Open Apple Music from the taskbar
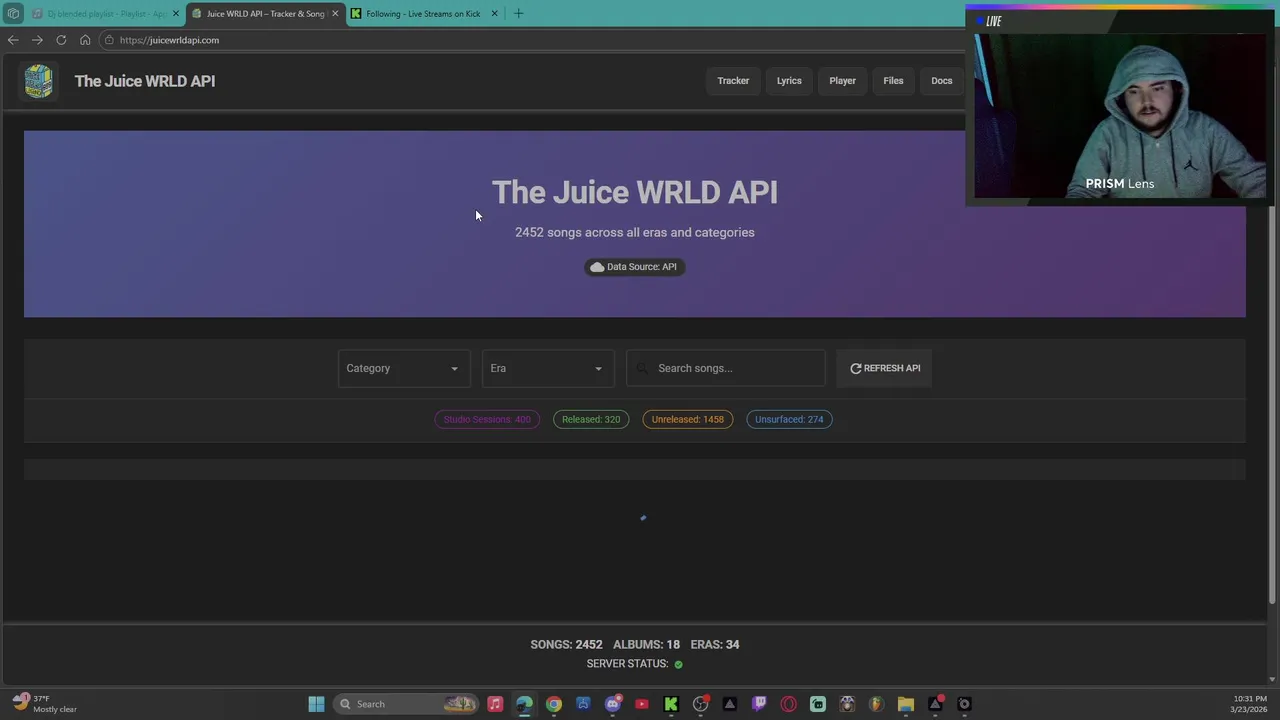Image resolution: width=1280 pixels, height=720 pixels. [x=495, y=704]
